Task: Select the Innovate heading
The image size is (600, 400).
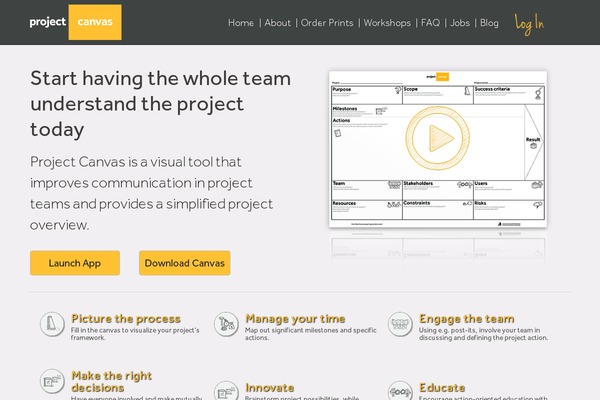Action: pos(270,388)
